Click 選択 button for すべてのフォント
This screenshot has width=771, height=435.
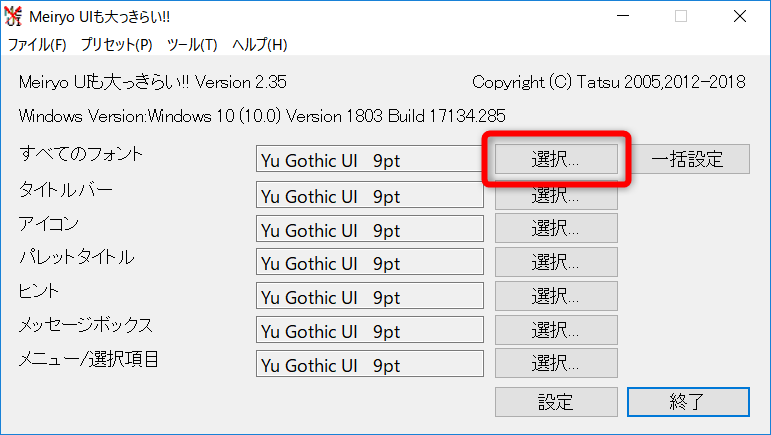click(x=556, y=159)
